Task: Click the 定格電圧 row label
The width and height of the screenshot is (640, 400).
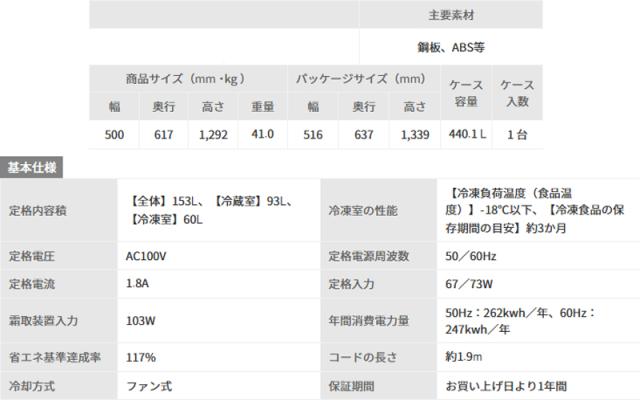Action: point(32,256)
